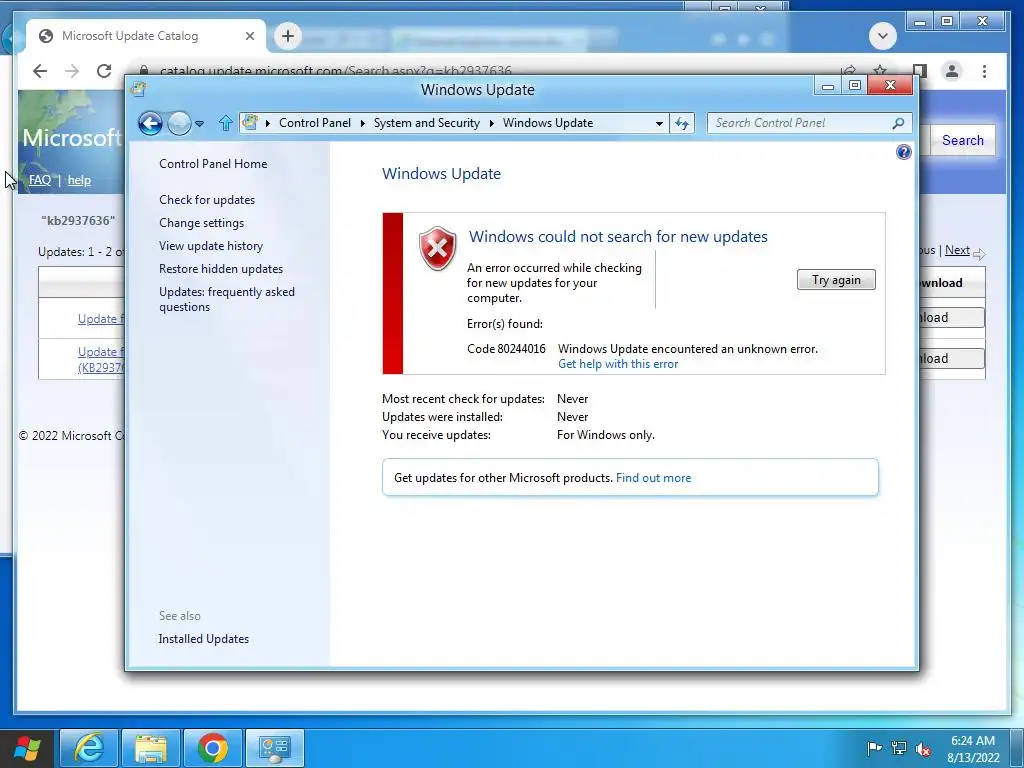Click Chrome's side panel icon
The width and height of the screenshot is (1024, 768).
click(920, 71)
